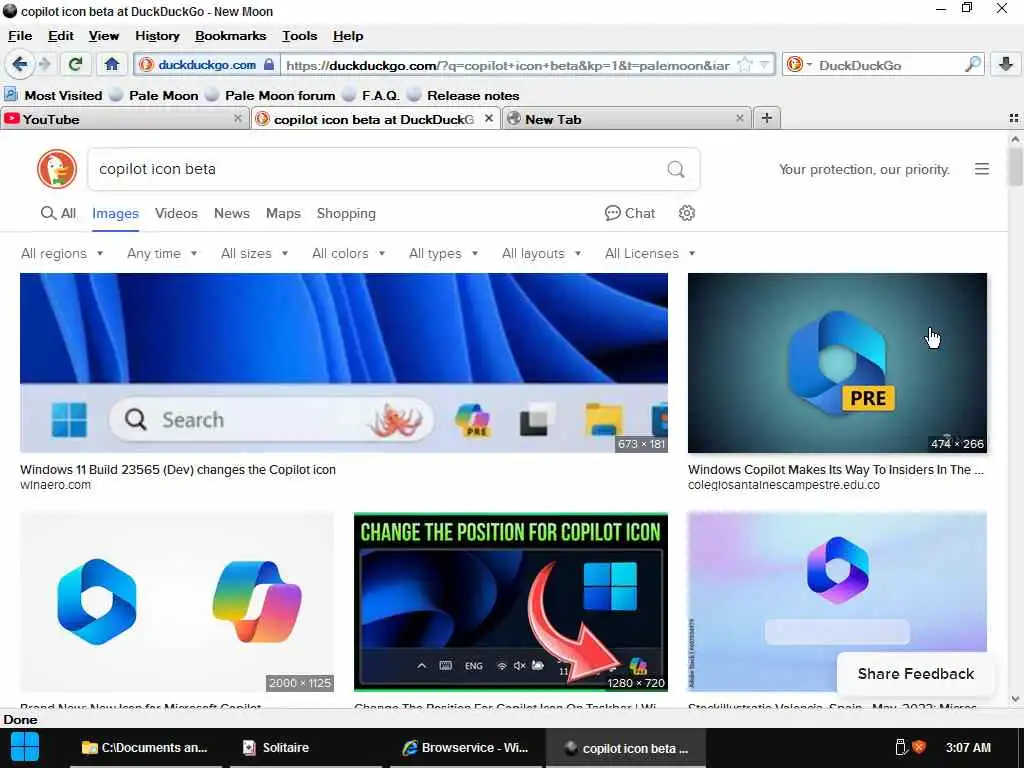The width and height of the screenshot is (1024, 768).
Task: Open the address bar history dropdown arrow
Action: point(764,65)
